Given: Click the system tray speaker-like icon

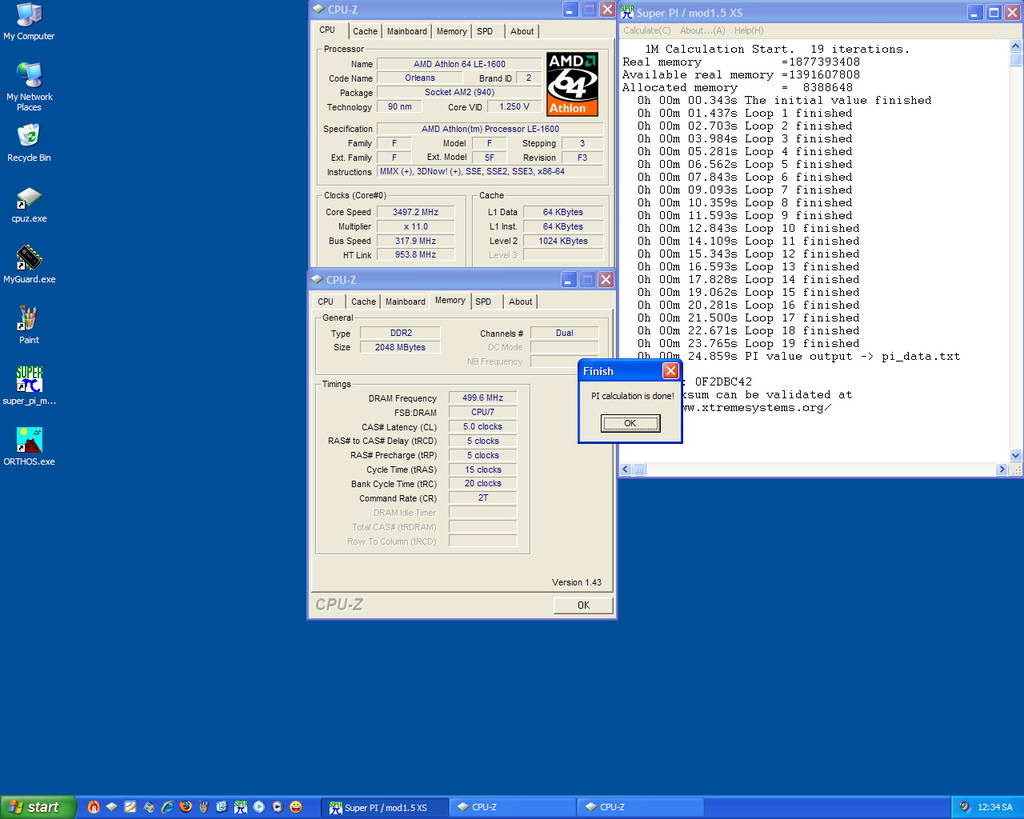Looking at the screenshot, I should [x=964, y=807].
